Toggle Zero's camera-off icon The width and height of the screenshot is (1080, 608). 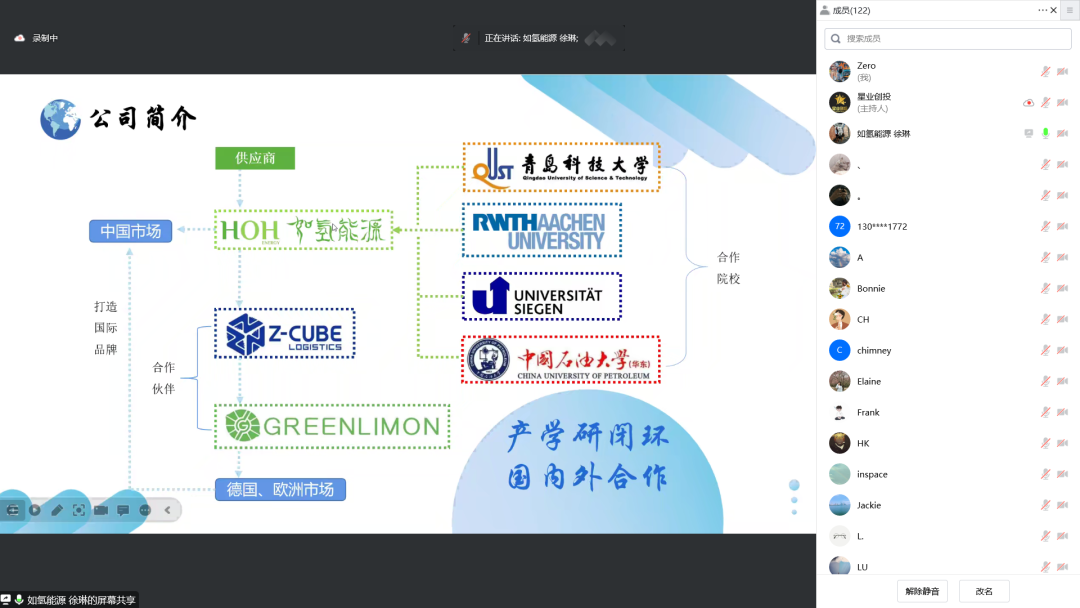coord(1063,72)
